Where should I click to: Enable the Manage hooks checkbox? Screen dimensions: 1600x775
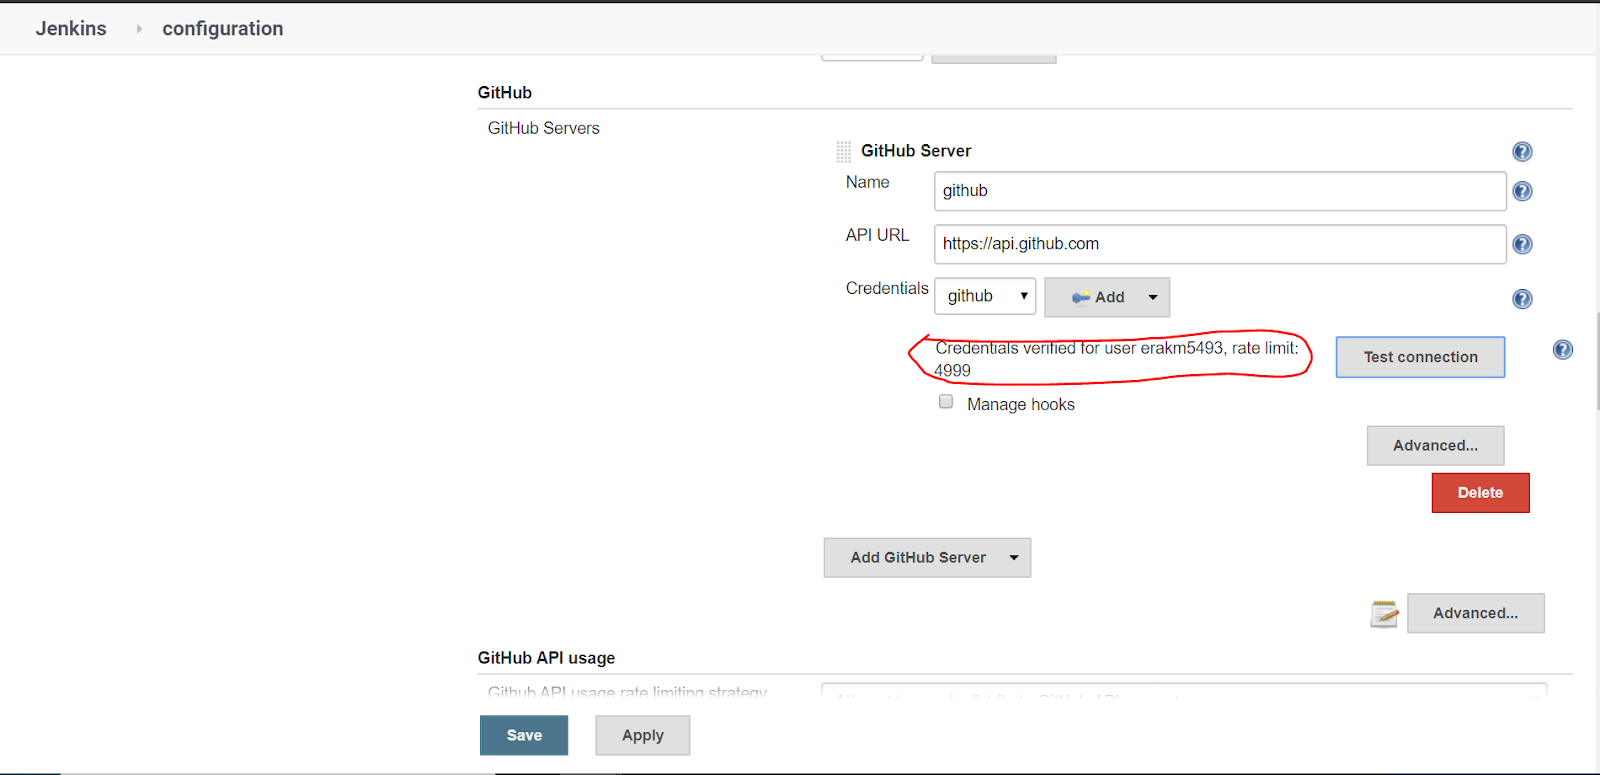(x=946, y=402)
